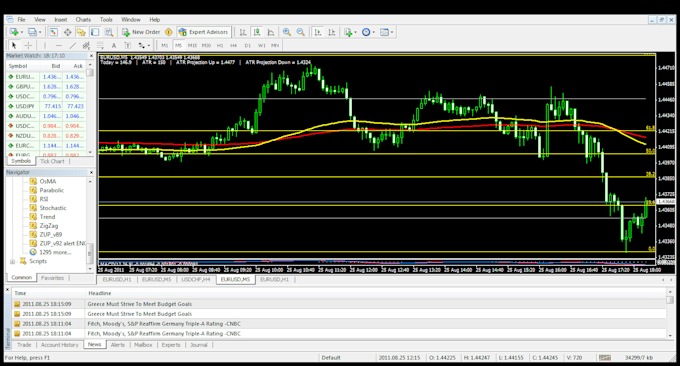Image resolution: width=680 pixels, height=366 pixels.
Task: Select the standard cursor tool
Action: 14,45
